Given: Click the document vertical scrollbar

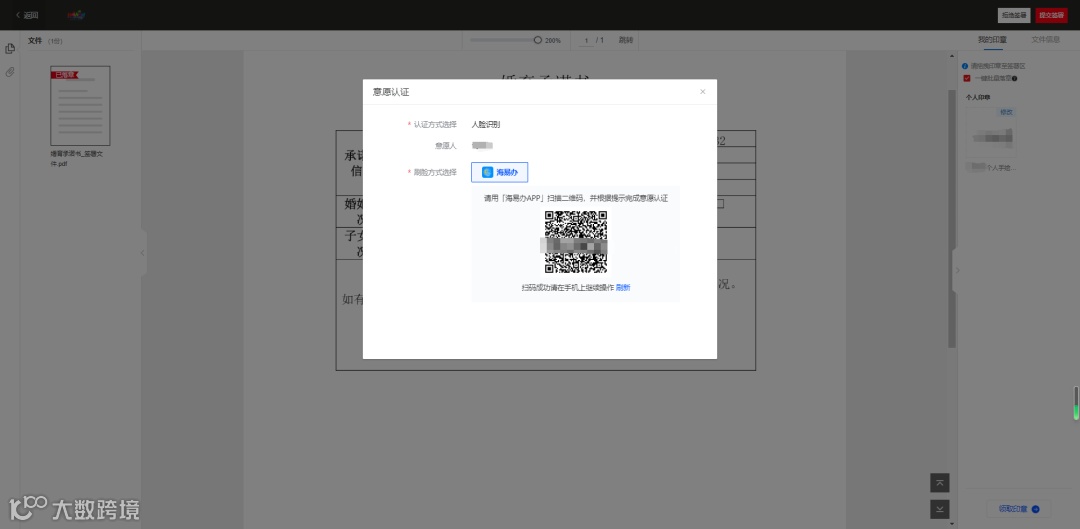Looking at the screenshot, I should 952,219.
